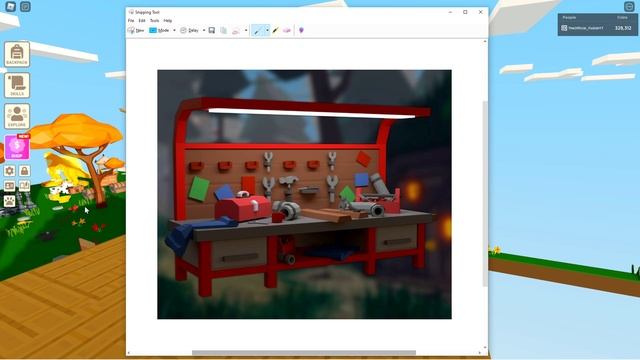Copy the snip with the copy icon
640x360 pixels.
(x=224, y=30)
